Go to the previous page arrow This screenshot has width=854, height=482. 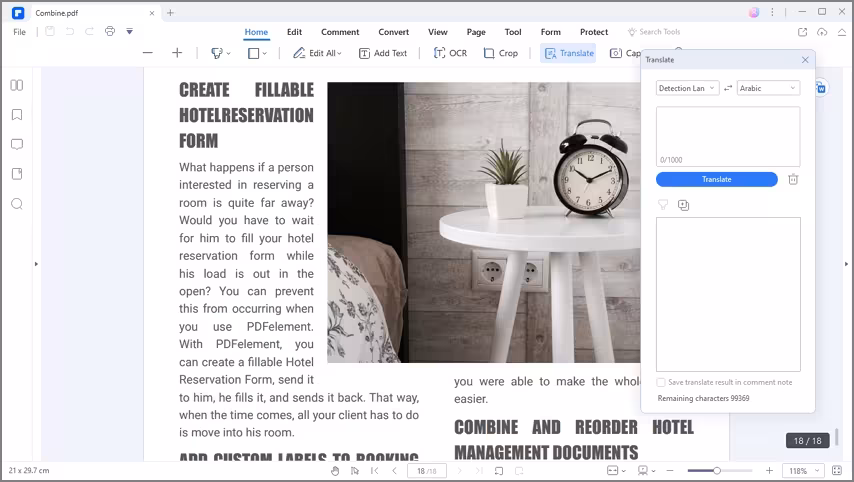[x=394, y=471]
